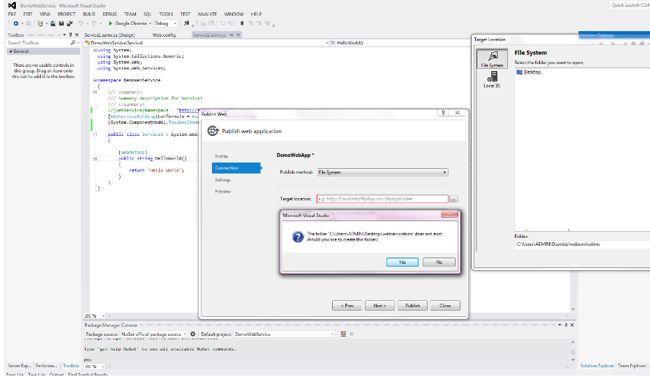The height and width of the screenshot is (383, 650).
Task: Click the Publish Web dialog help icon
Action: pos(443,113)
